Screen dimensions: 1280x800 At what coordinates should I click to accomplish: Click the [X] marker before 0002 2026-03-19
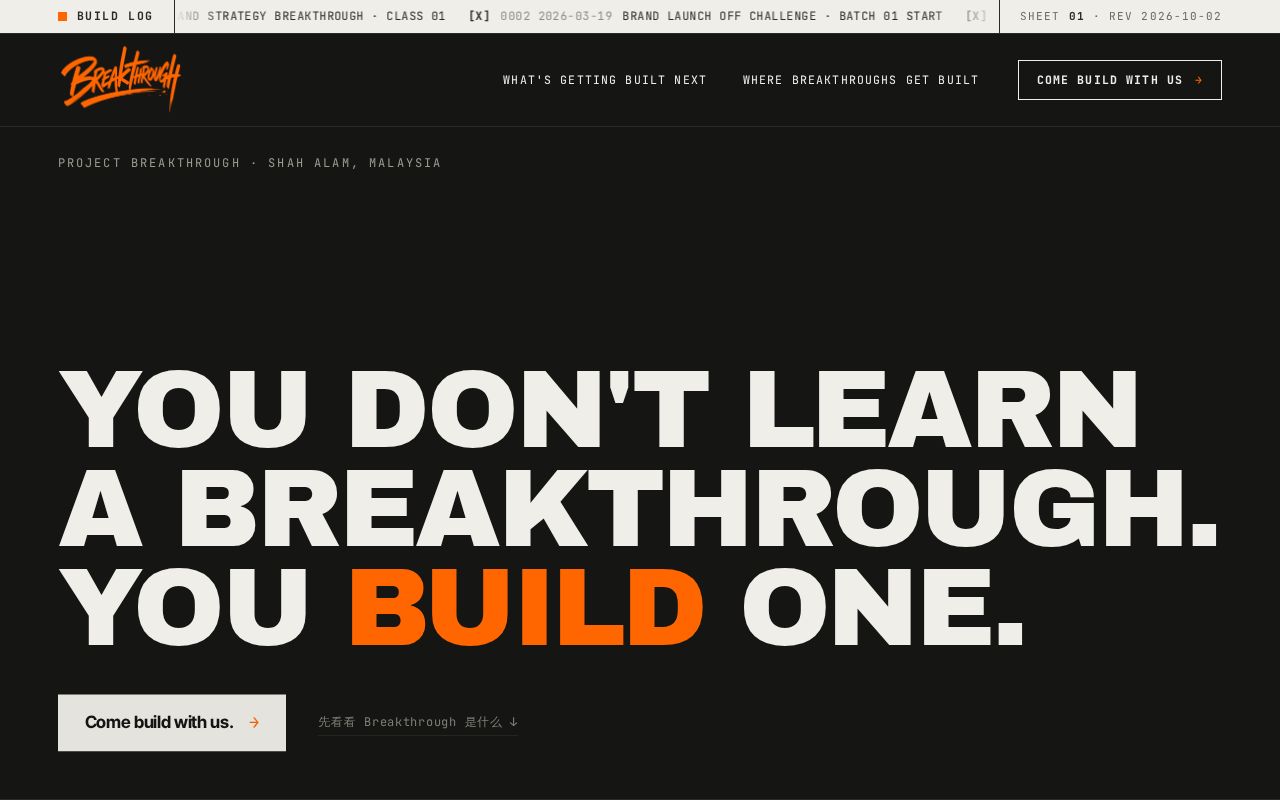pyautogui.click(x=479, y=16)
